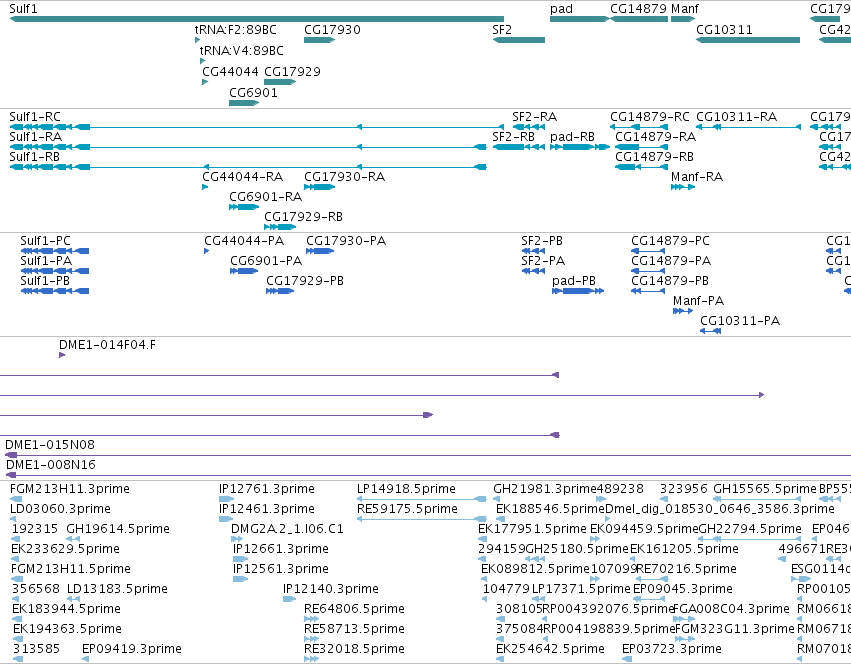
Task: Click the CG17930-PA protein label
Action: (x=346, y=241)
